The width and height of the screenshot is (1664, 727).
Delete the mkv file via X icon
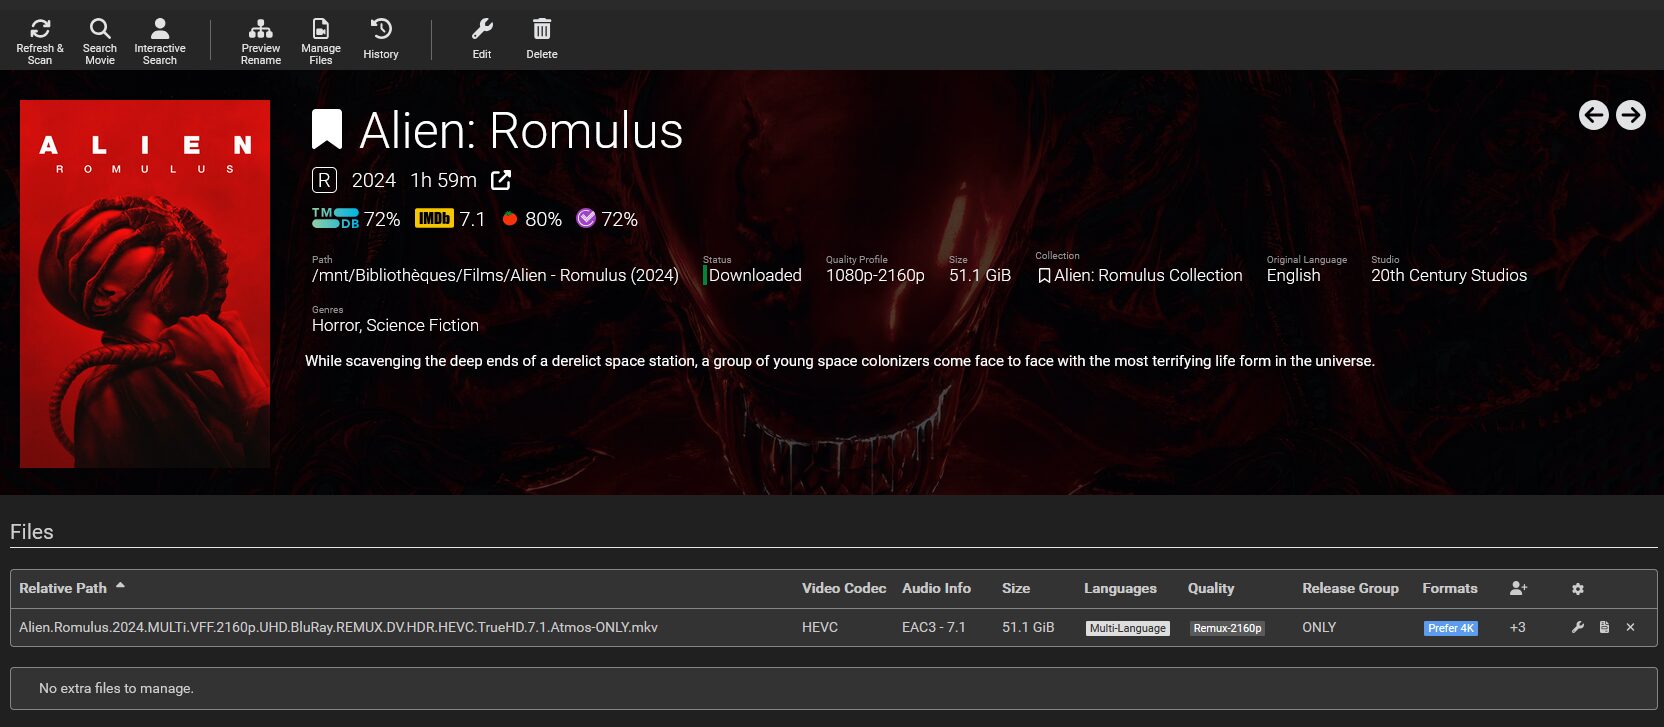[x=1631, y=627]
